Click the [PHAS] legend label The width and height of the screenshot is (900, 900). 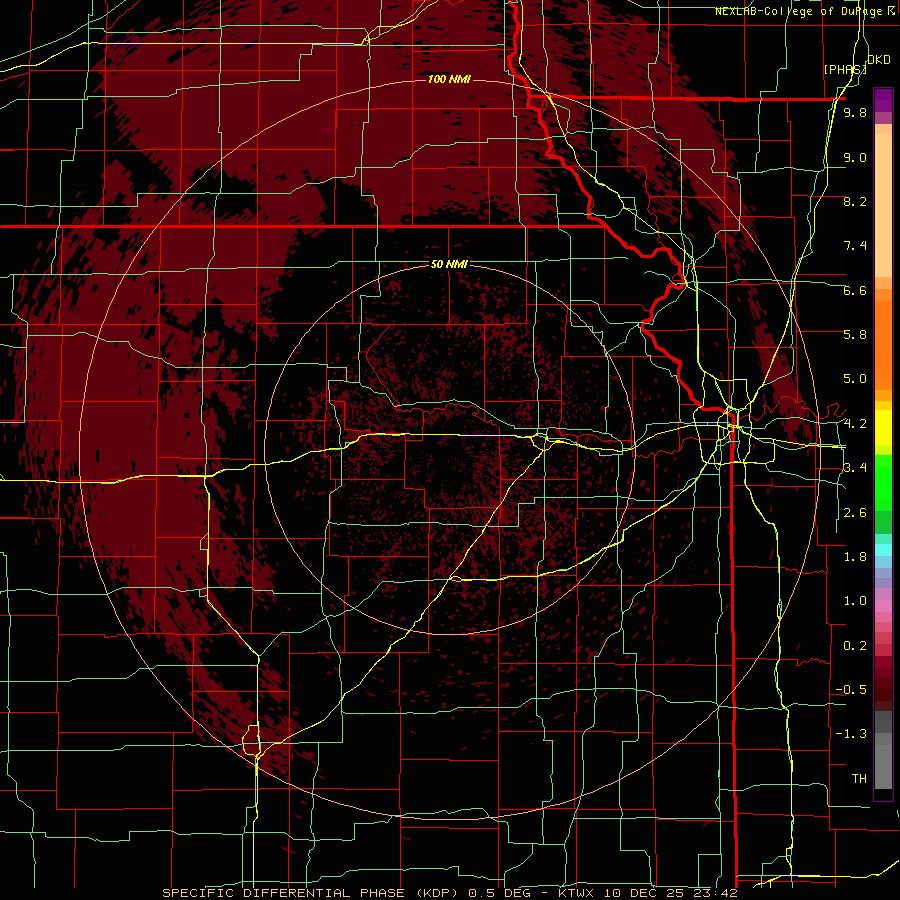(x=844, y=69)
